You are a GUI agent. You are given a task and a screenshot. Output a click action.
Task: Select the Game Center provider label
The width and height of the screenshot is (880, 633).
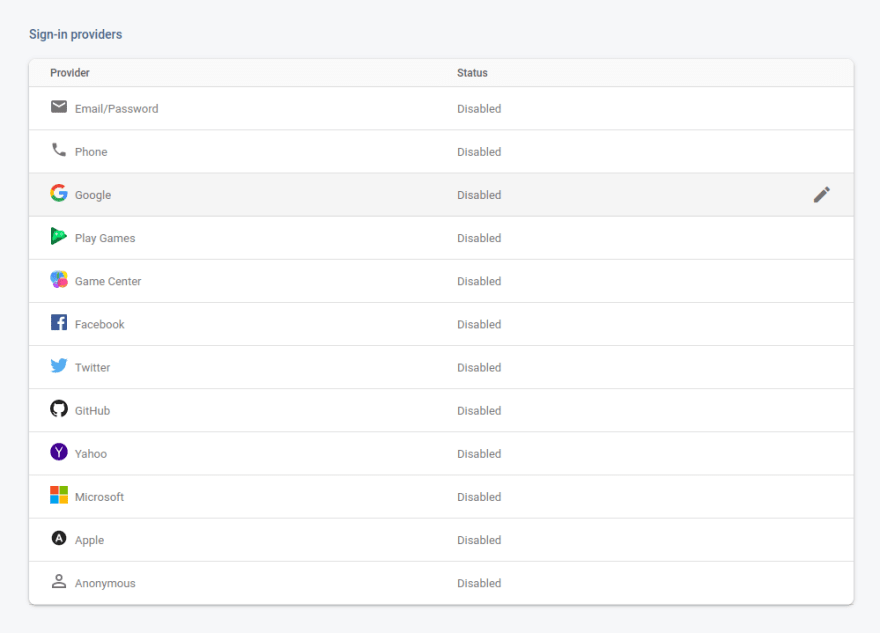click(108, 281)
